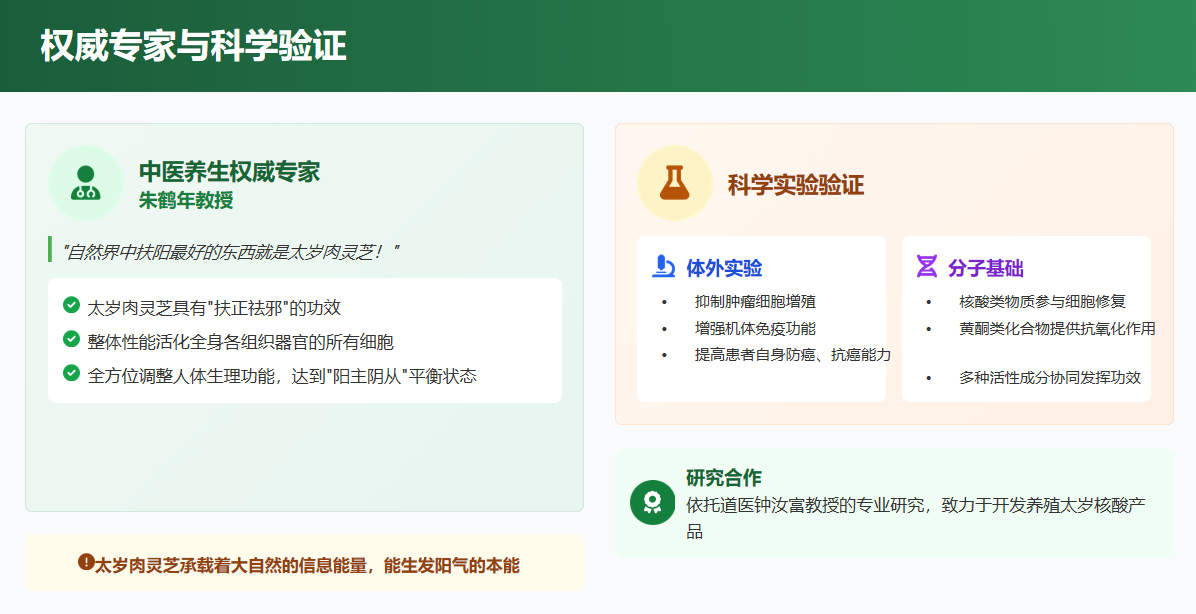Viewport: 1196px width, 614px height.
Task: Click the name 朱鹤年教授
Action: pyautogui.click(x=186, y=200)
